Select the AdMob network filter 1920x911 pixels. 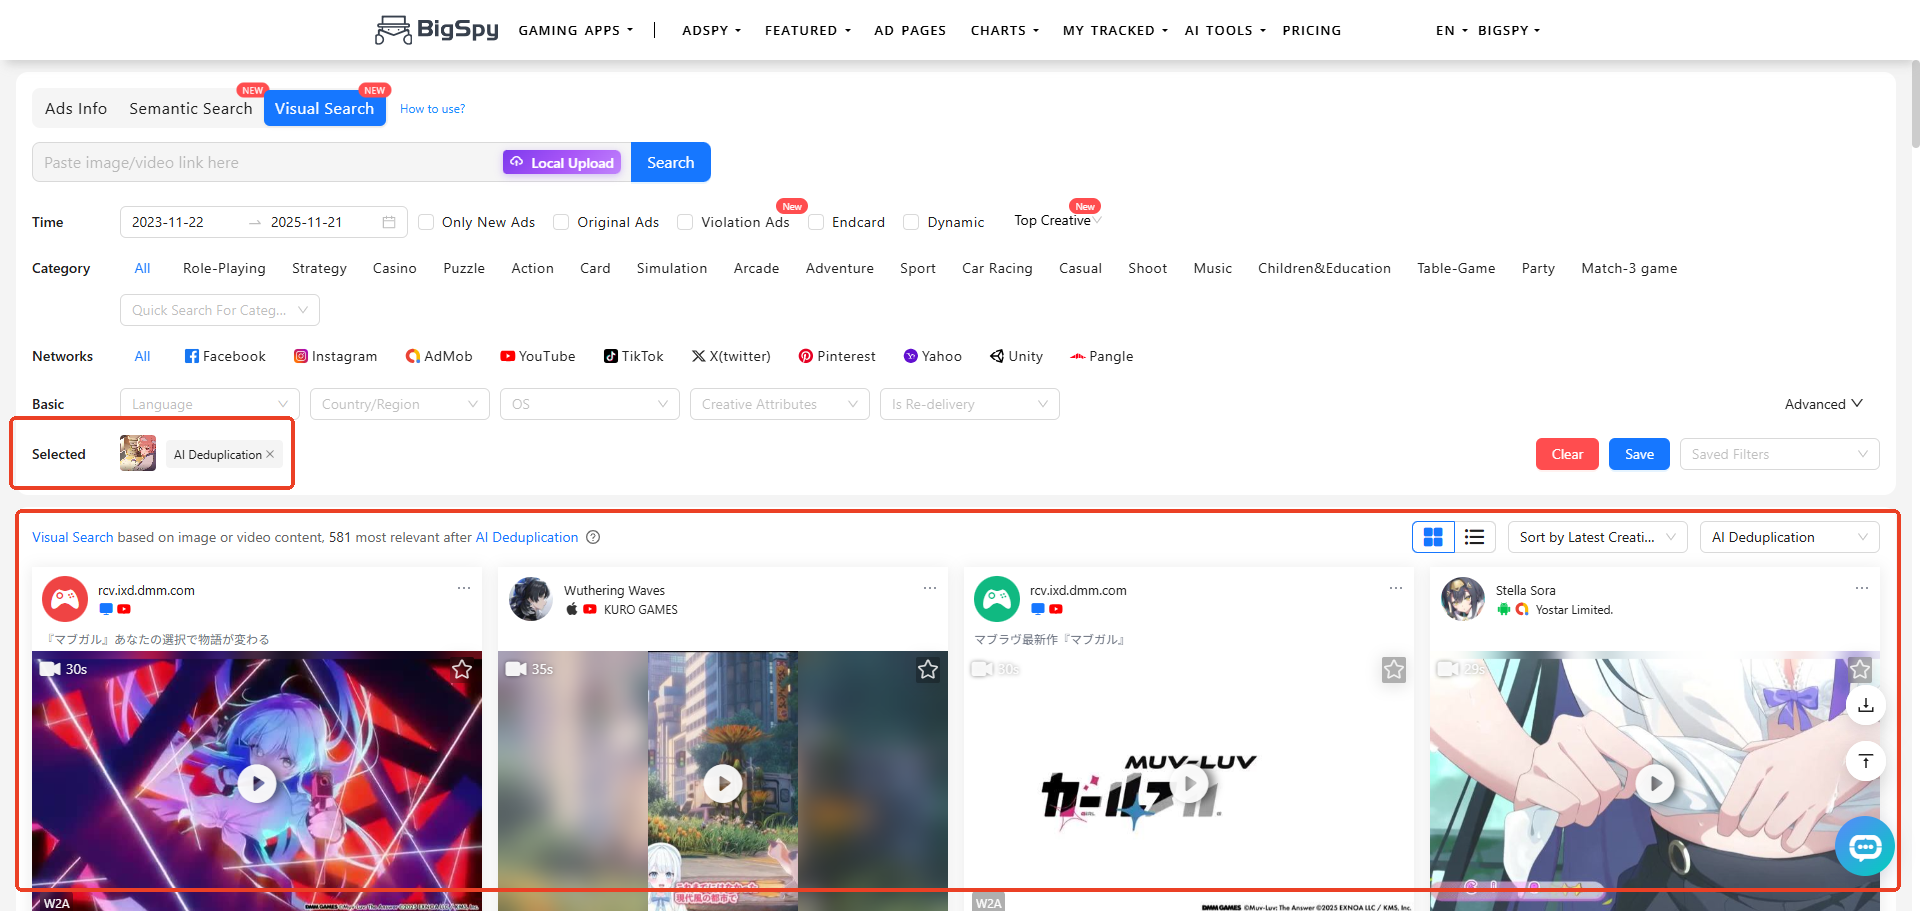coord(438,356)
